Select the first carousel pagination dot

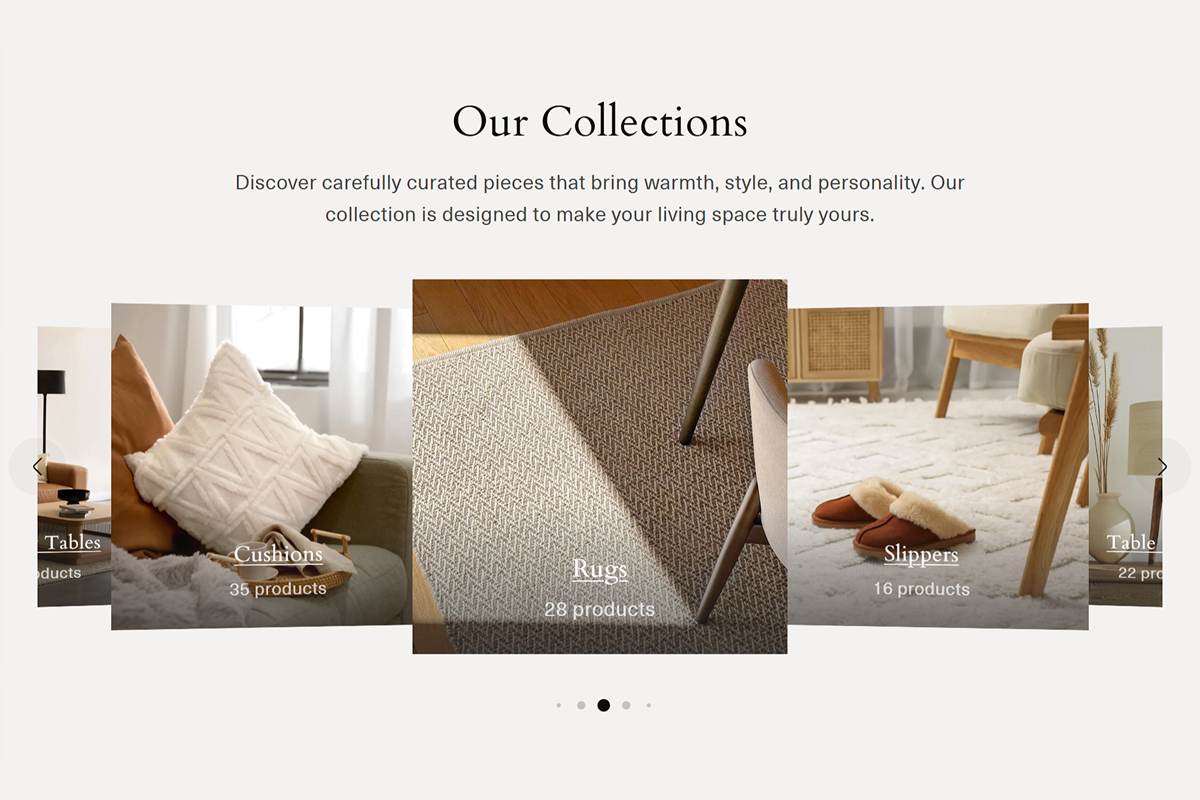(558, 705)
